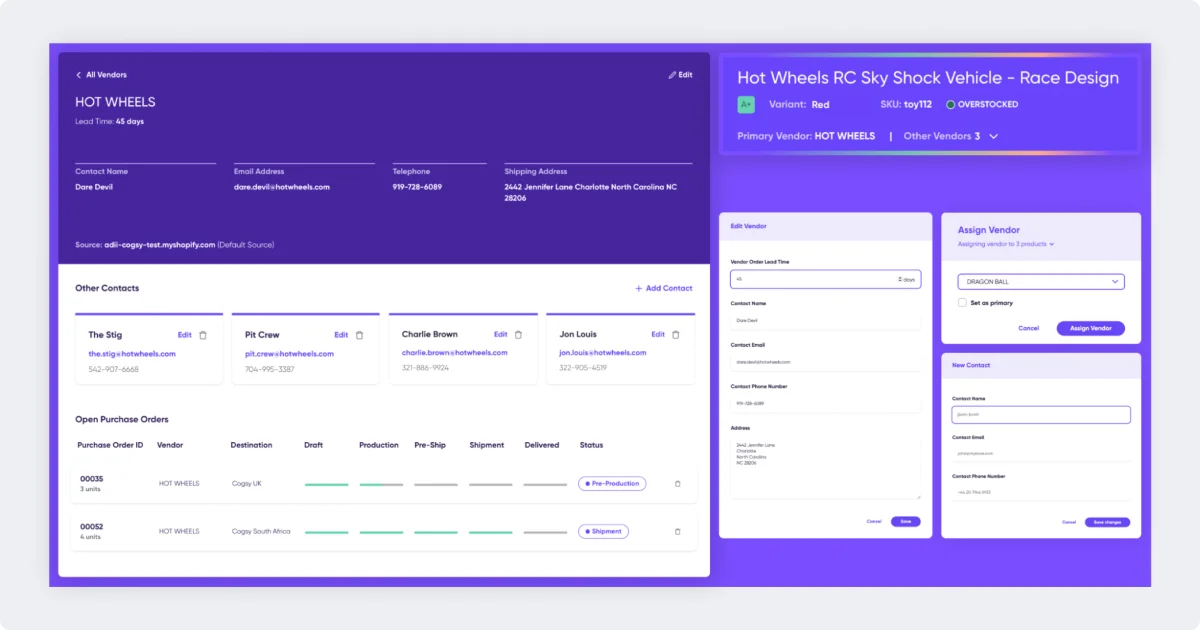Click Primary Vendor: HOT WHEELS label

pos(806,136)
